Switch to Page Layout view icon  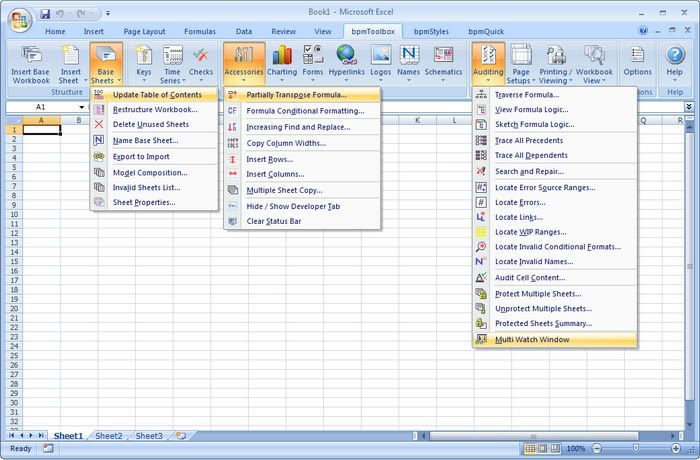[542, 448]
